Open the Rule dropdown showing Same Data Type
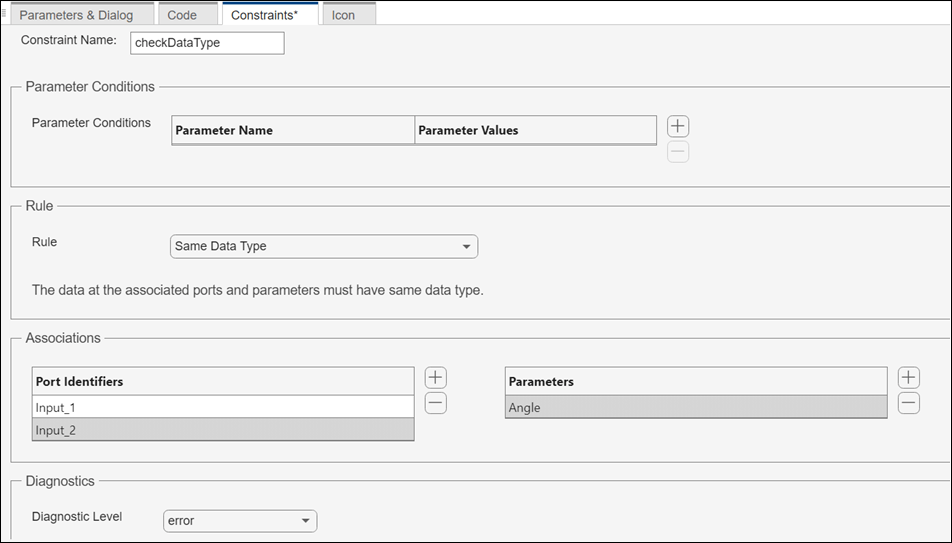 pos(324,246)
